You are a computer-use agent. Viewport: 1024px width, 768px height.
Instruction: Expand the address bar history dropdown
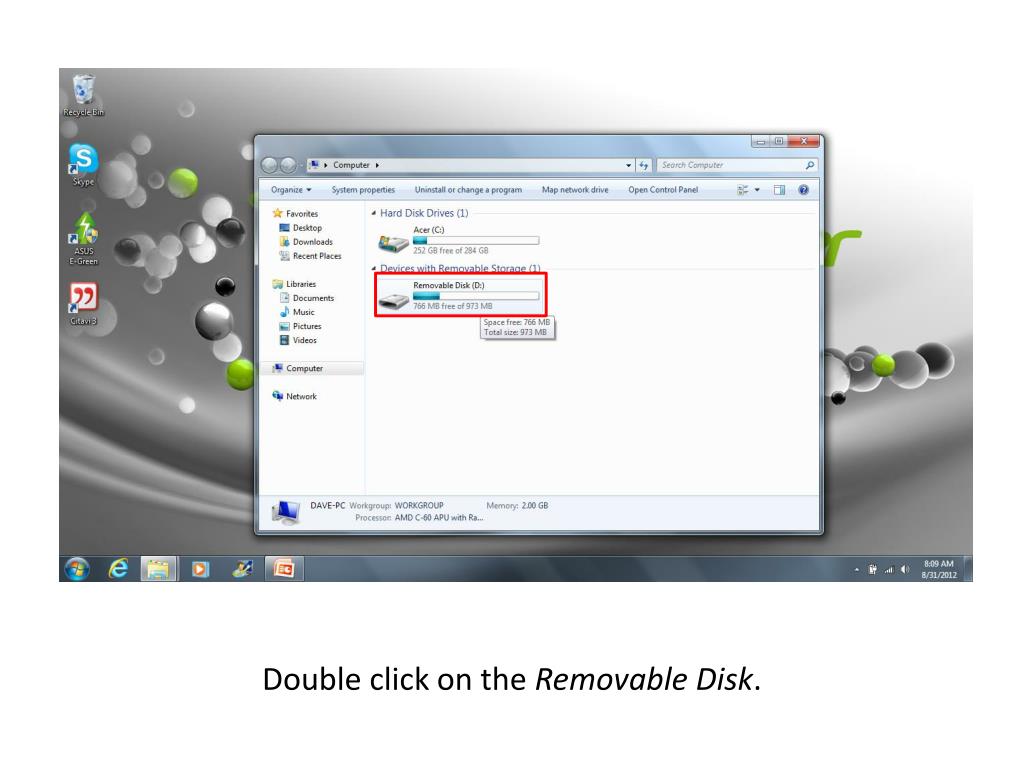coord(628,165)
